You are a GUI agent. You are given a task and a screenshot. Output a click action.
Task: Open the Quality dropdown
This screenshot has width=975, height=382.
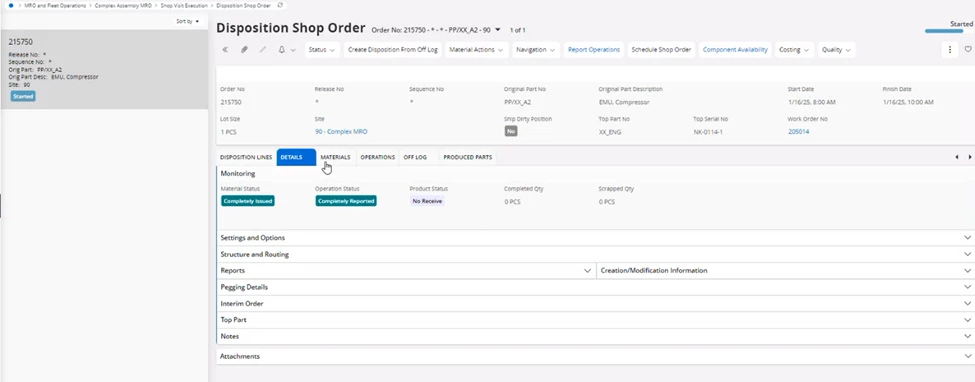coord(836,50)
